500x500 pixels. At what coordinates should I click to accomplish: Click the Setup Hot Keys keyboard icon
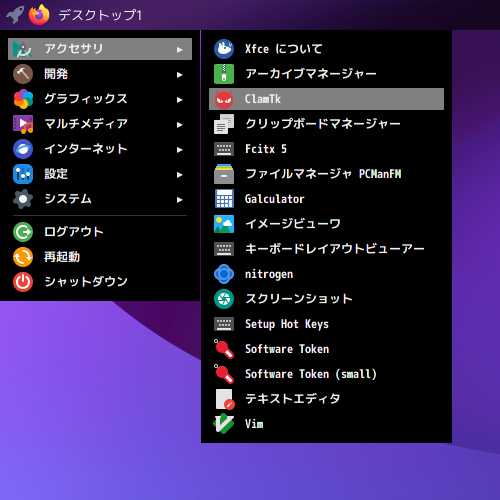pyautogui.click(x=224, y=324)
